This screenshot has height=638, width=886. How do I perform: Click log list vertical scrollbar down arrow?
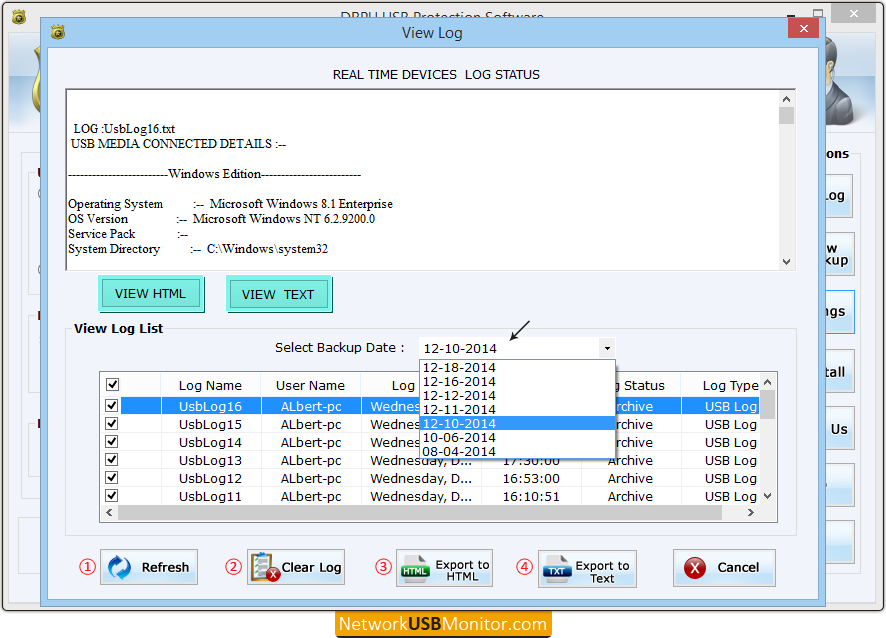pos(767,496)
